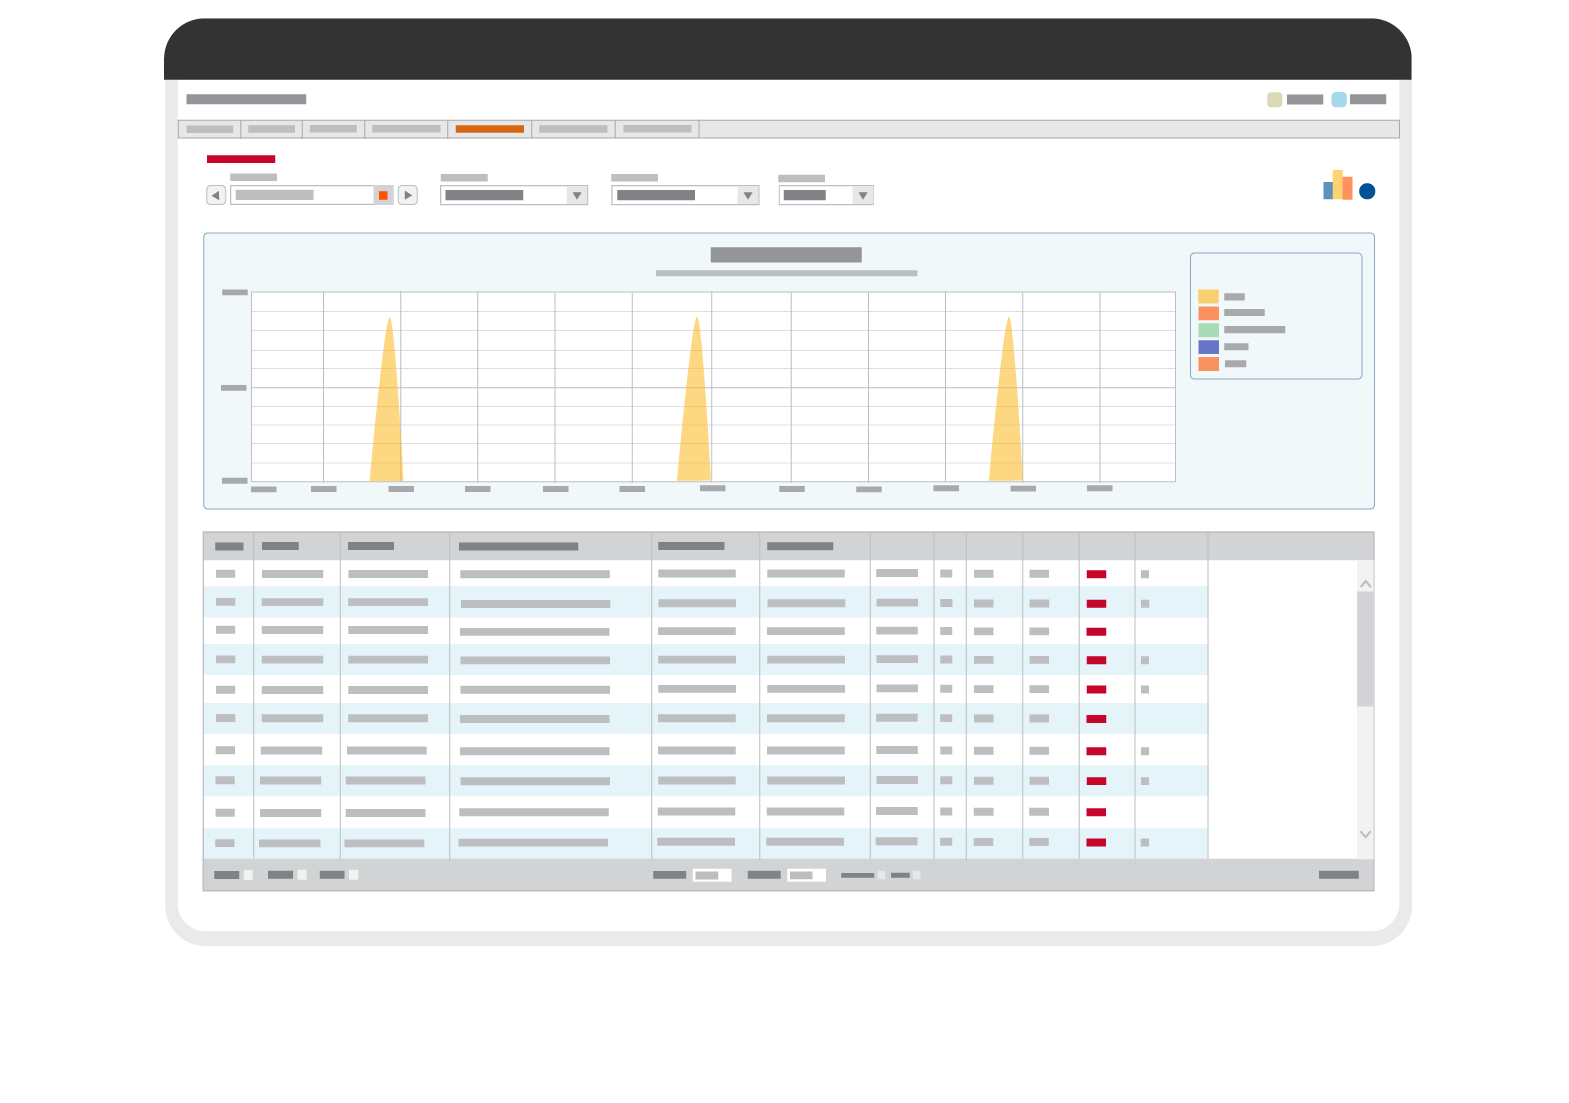Viewport: 1569px width, 1103px height.
Task: Tick the small checkbox in first table row
Action: pyautogui.click(x=1145, y=575)
